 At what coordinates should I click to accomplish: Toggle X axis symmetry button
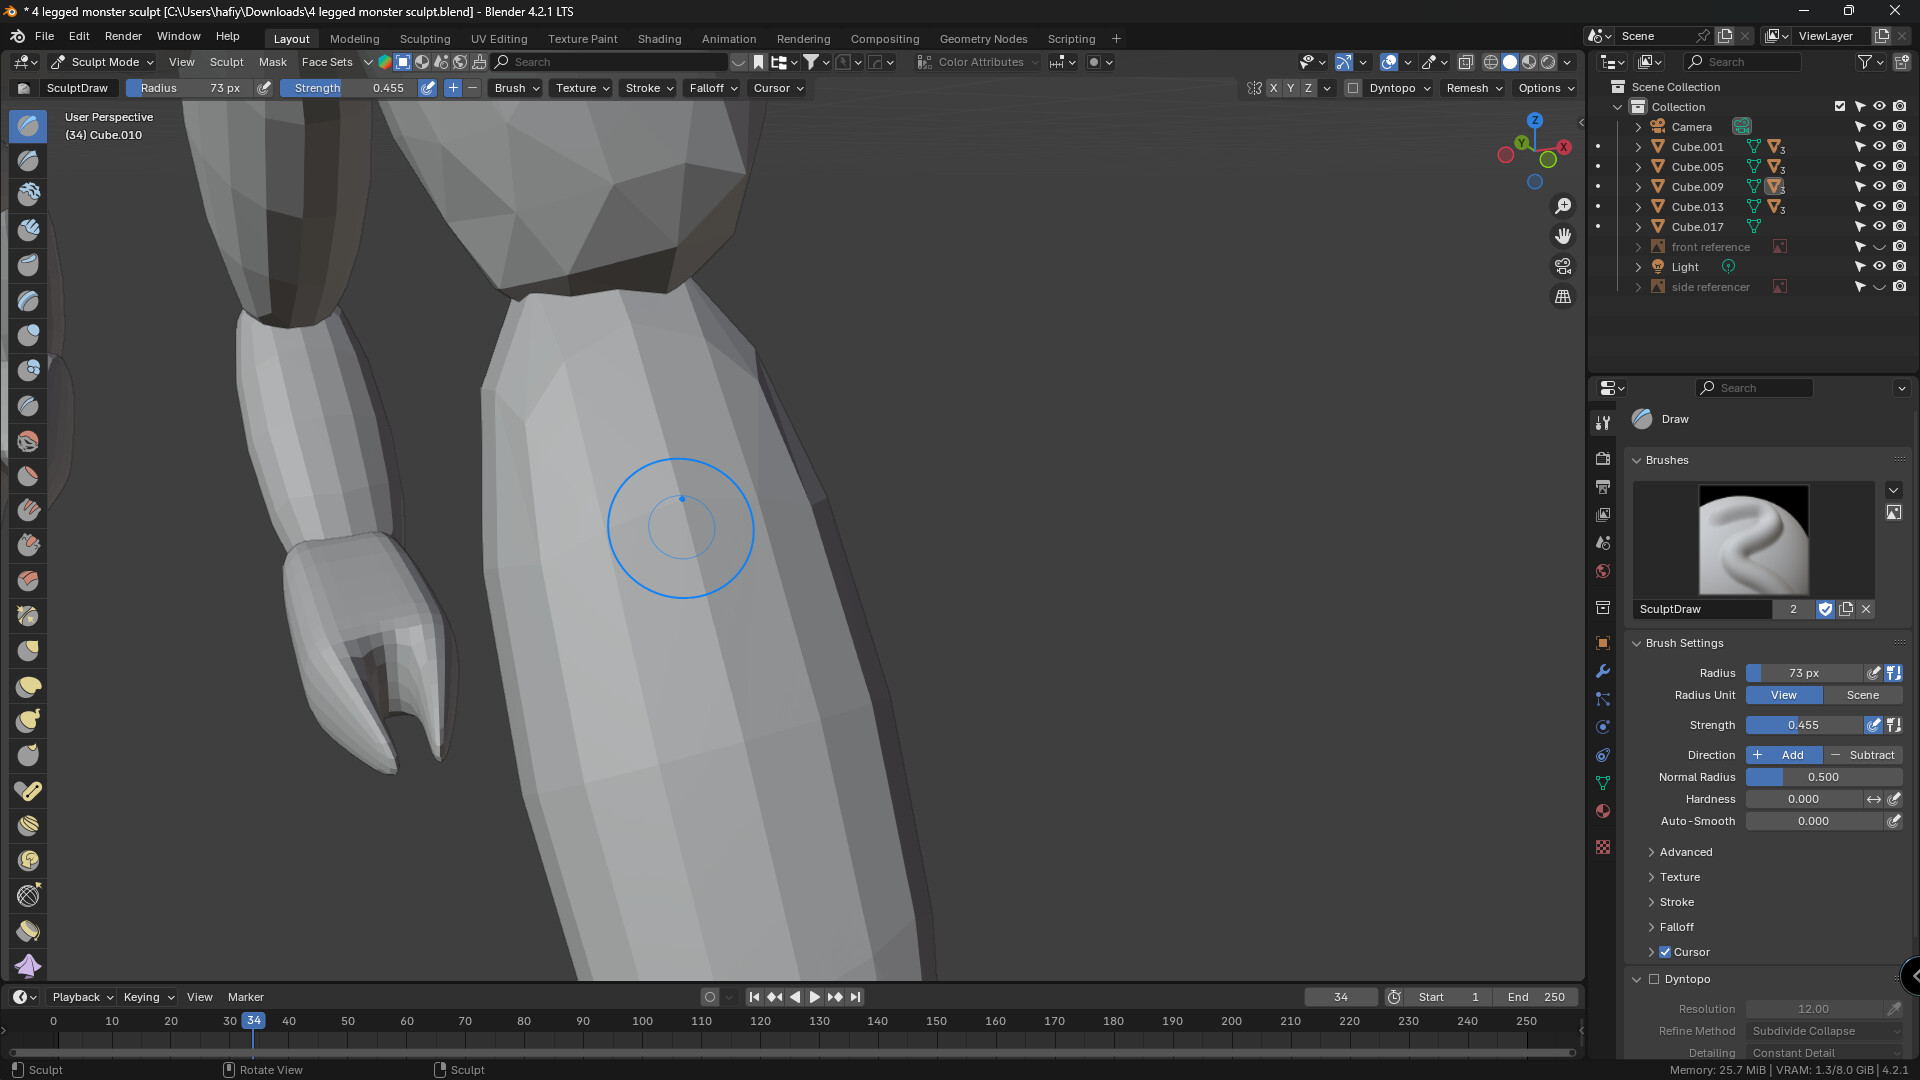pos(1273,88)
